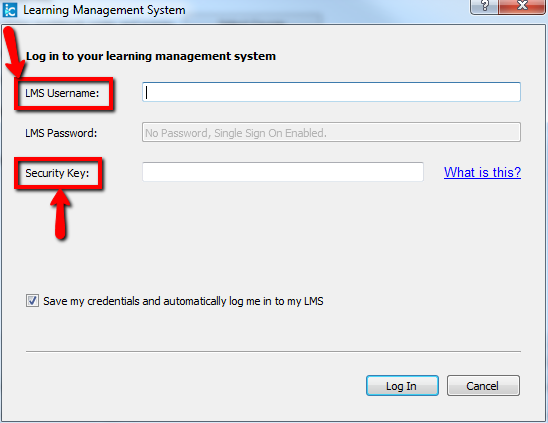
Task: Open the "What is this?" link
Action: pyautogui.click(x=482, y=172)
